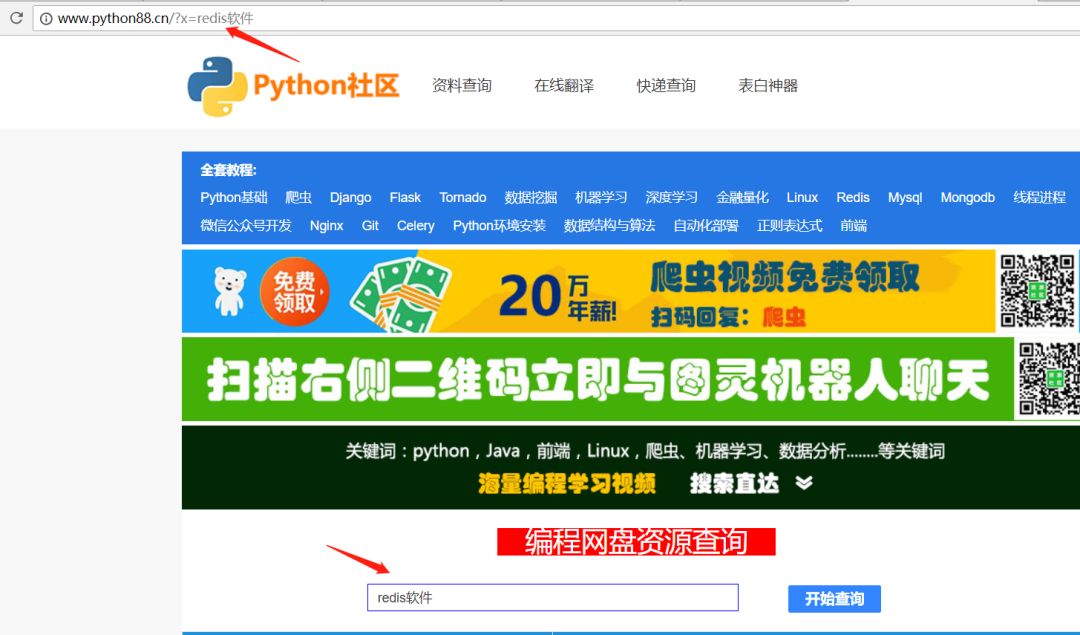Click the QR code beside the green banner
The width and height of the screenshot is (1080, 635).
point(1048,379)
